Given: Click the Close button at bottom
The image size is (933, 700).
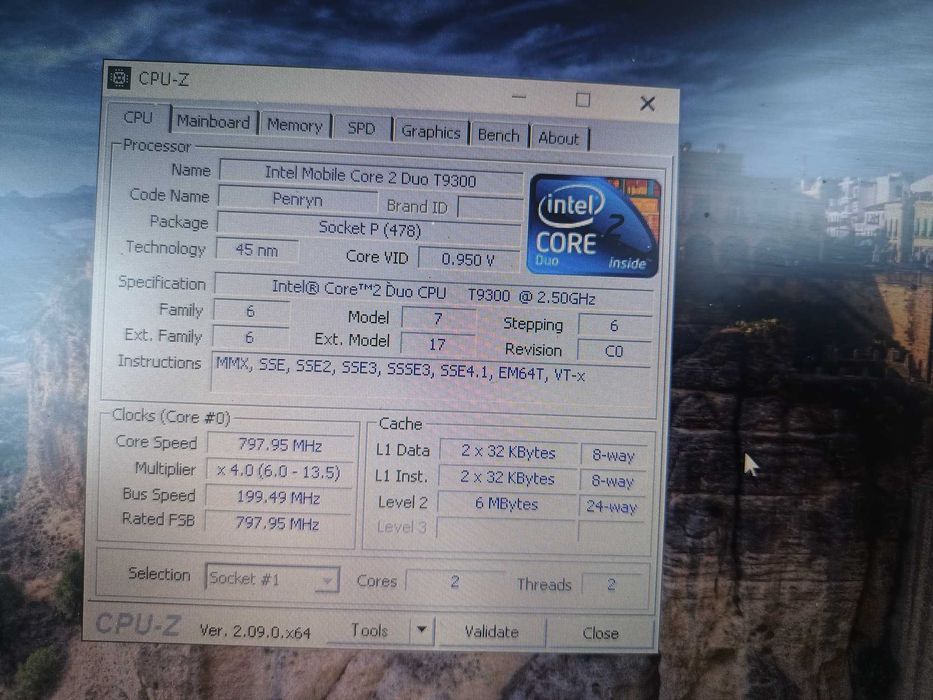Looking at the screenshot, I should [600, 633].
